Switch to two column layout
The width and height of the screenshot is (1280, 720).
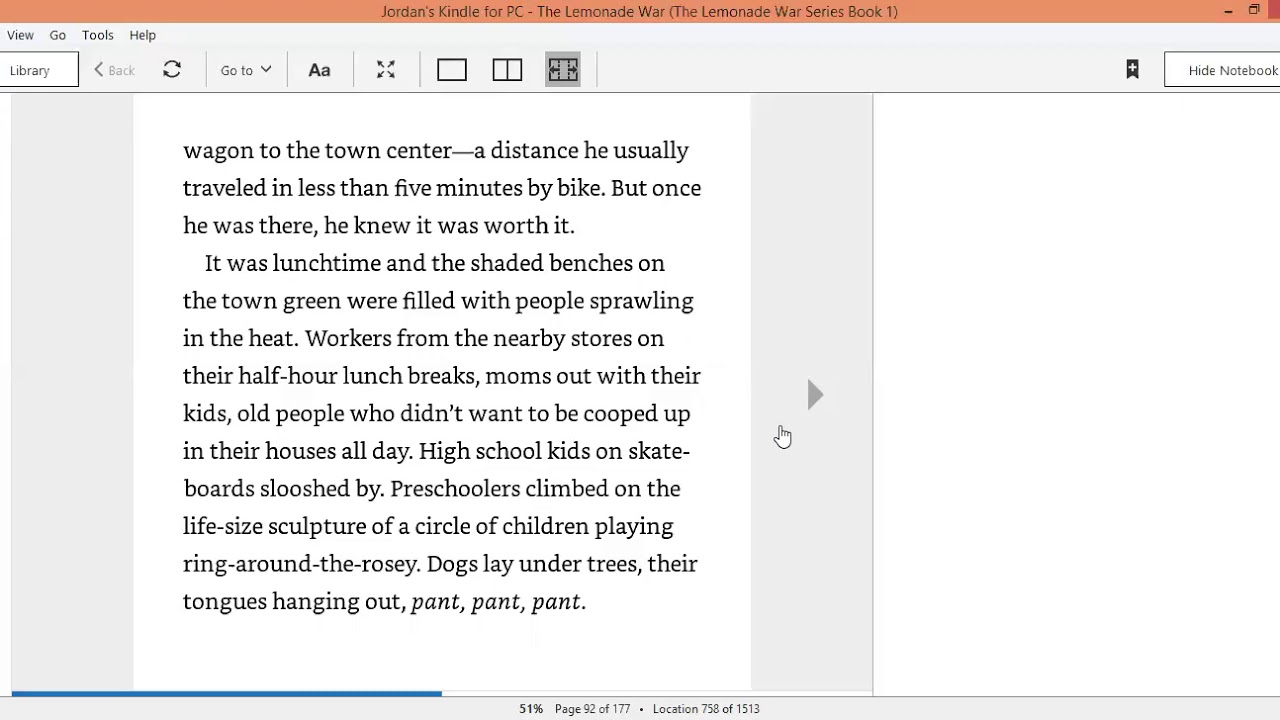coord(507,70)
